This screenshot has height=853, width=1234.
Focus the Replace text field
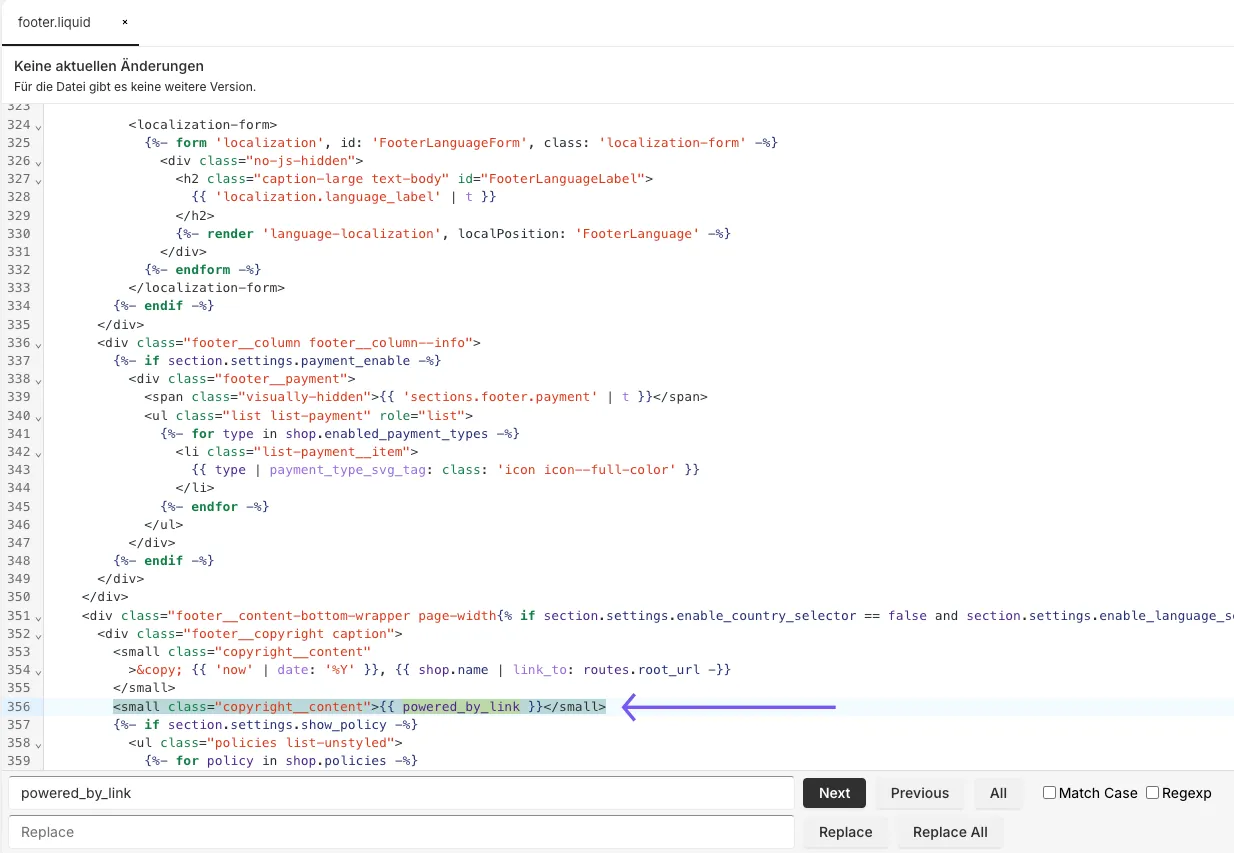point(401,832)
